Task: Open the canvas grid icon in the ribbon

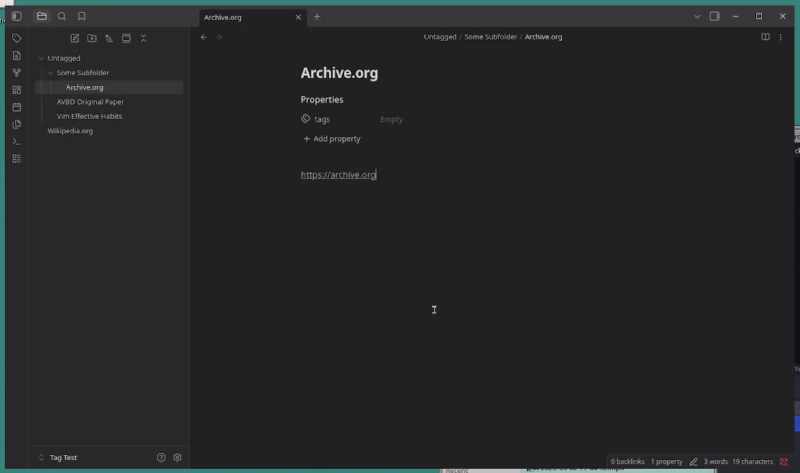Action: point(16,90)
